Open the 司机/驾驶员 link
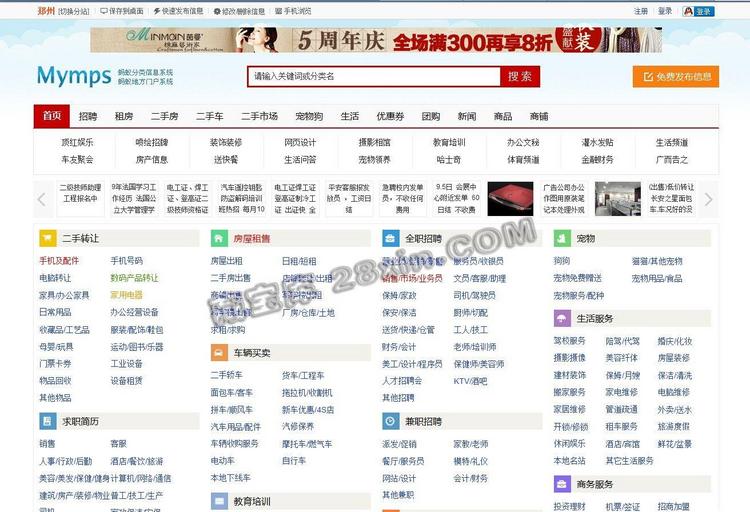 (x=474, y=295)
